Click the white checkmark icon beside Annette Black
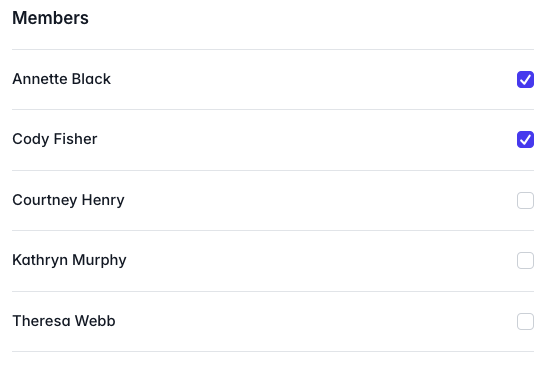This screenshot has width=550, height=376. click(x=525, y=80)
